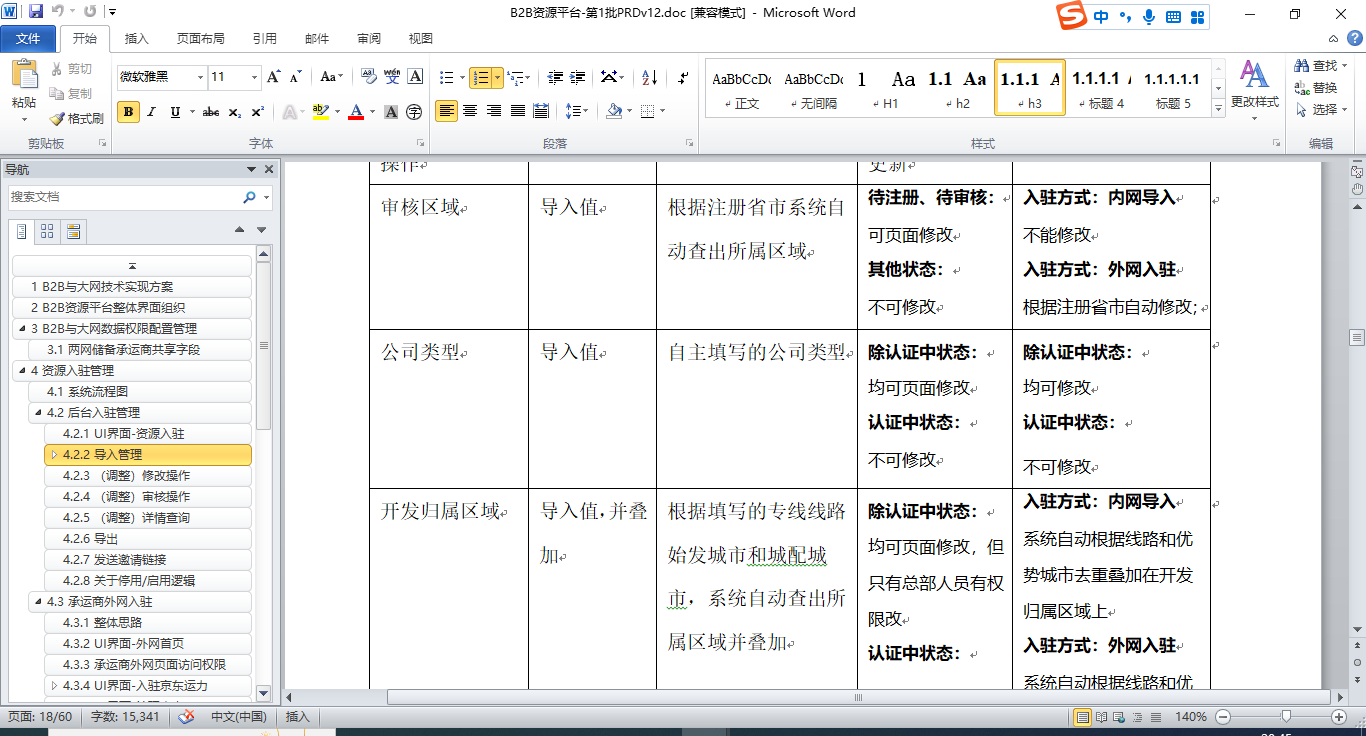The height and width of the screenshot is (736, 1366).
Task: Switch to the 审阅 (Review) tab
Action: click(x=369, y=39)
